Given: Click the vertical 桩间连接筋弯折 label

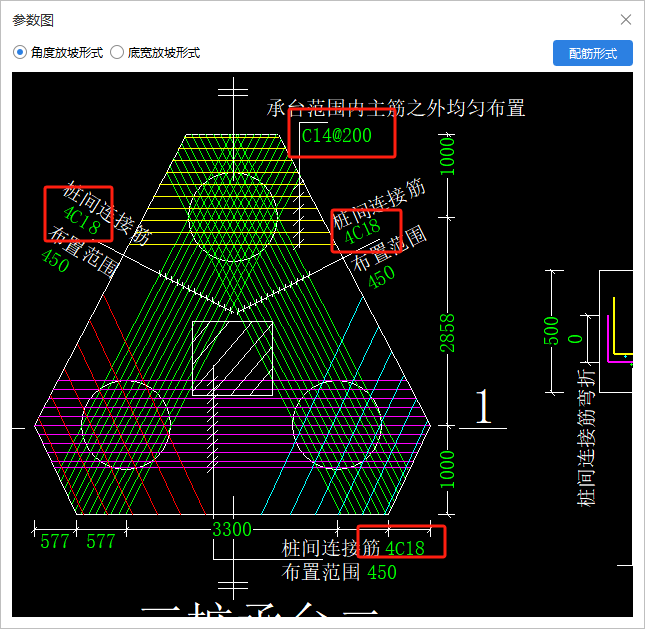Looking at the screenshot, I should point(586,437).
